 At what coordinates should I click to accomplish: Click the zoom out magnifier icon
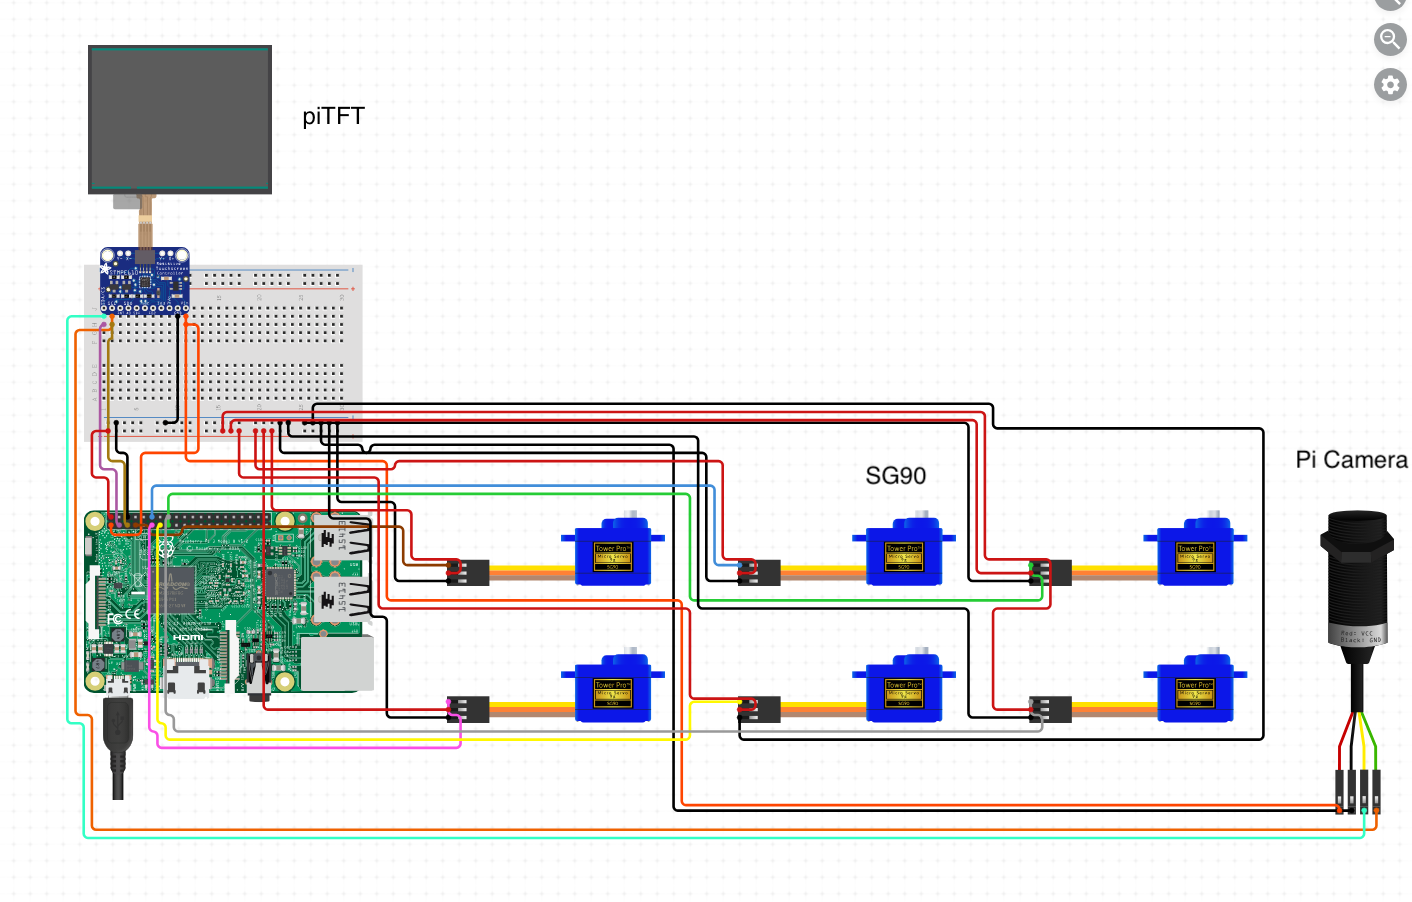click(1389, 40)
